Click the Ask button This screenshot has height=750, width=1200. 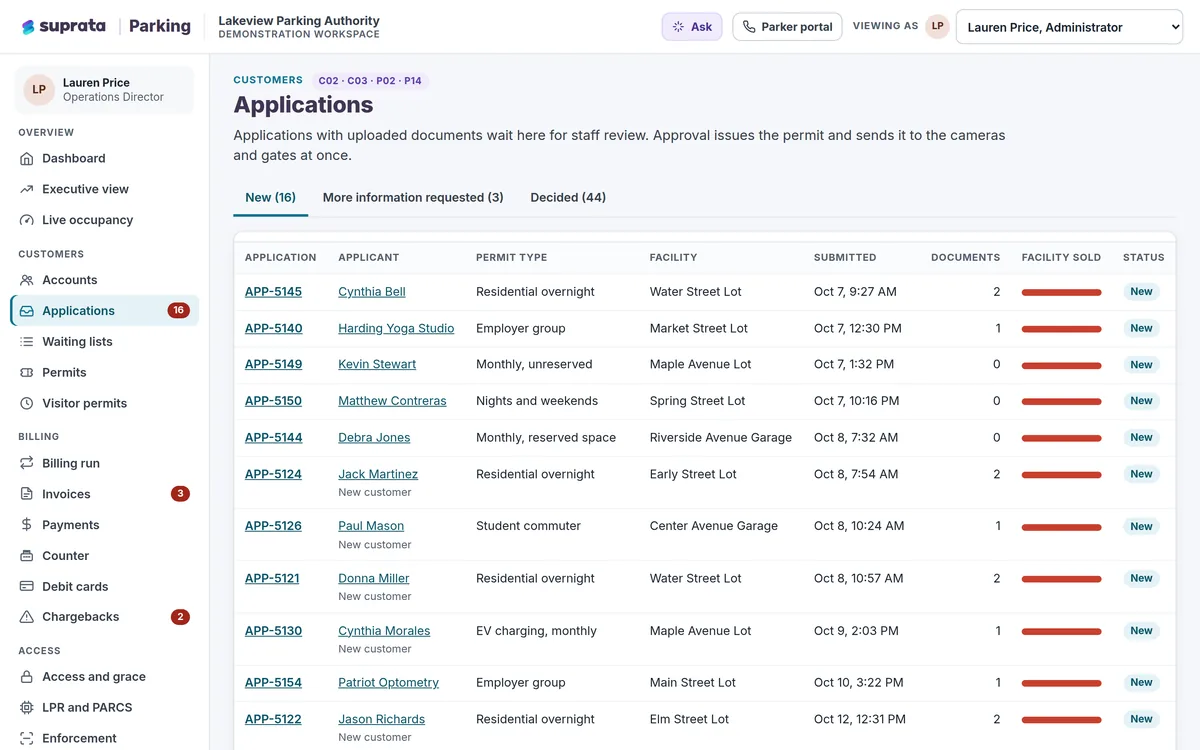692,27
